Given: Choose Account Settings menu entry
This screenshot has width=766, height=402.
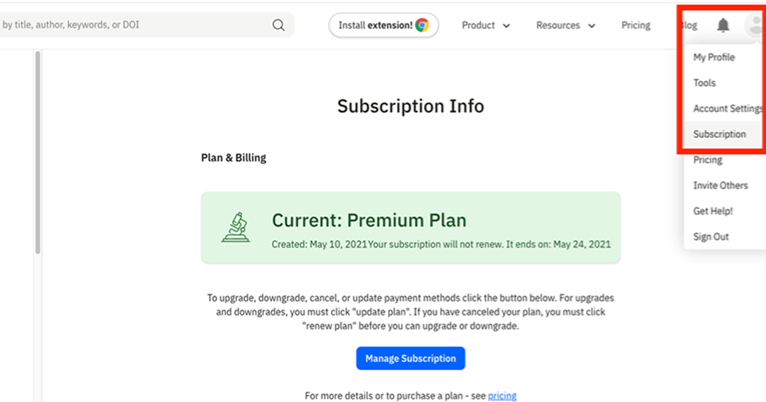Looking at the screenshot, I should pyautogui.click(x=727, y=109).
